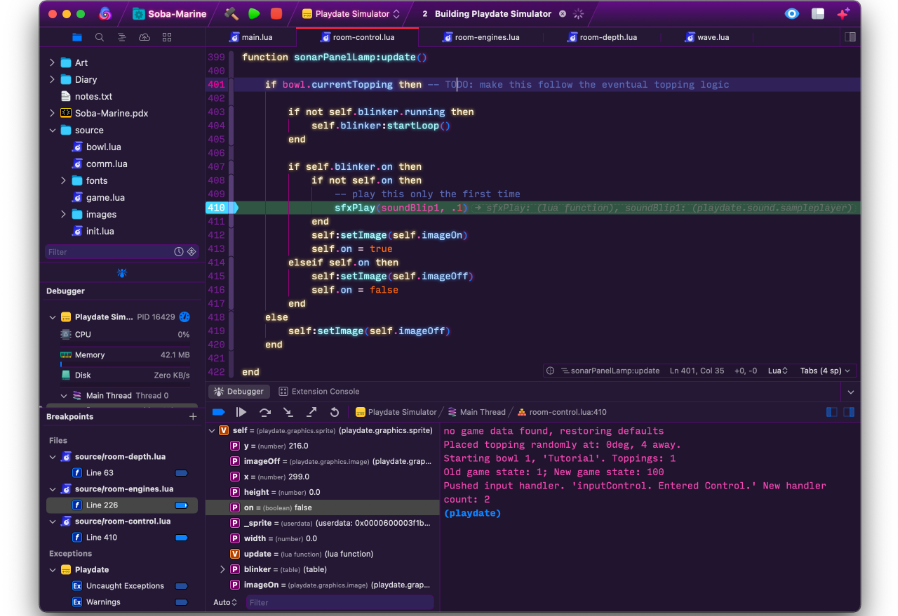Expand the Art folder
Image resolution: width=898 pixels, height=616 pixels.
pyautogui.click(x=52, y=63)
